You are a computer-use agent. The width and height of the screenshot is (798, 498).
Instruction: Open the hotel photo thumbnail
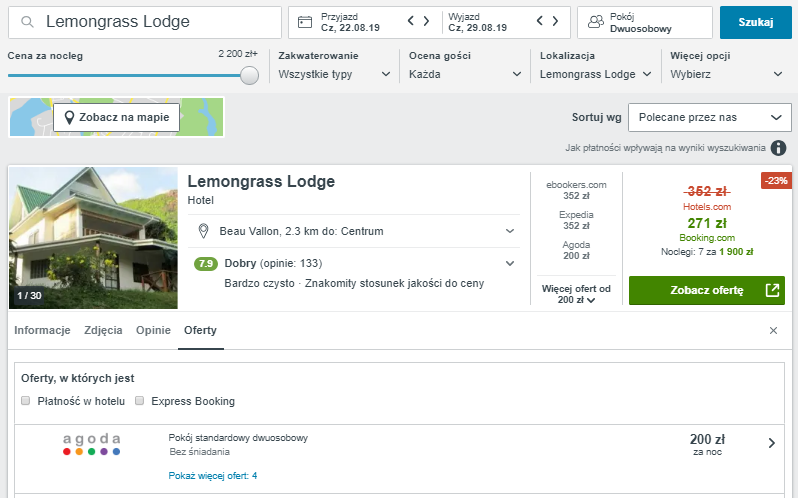click(x=94, y=238)
